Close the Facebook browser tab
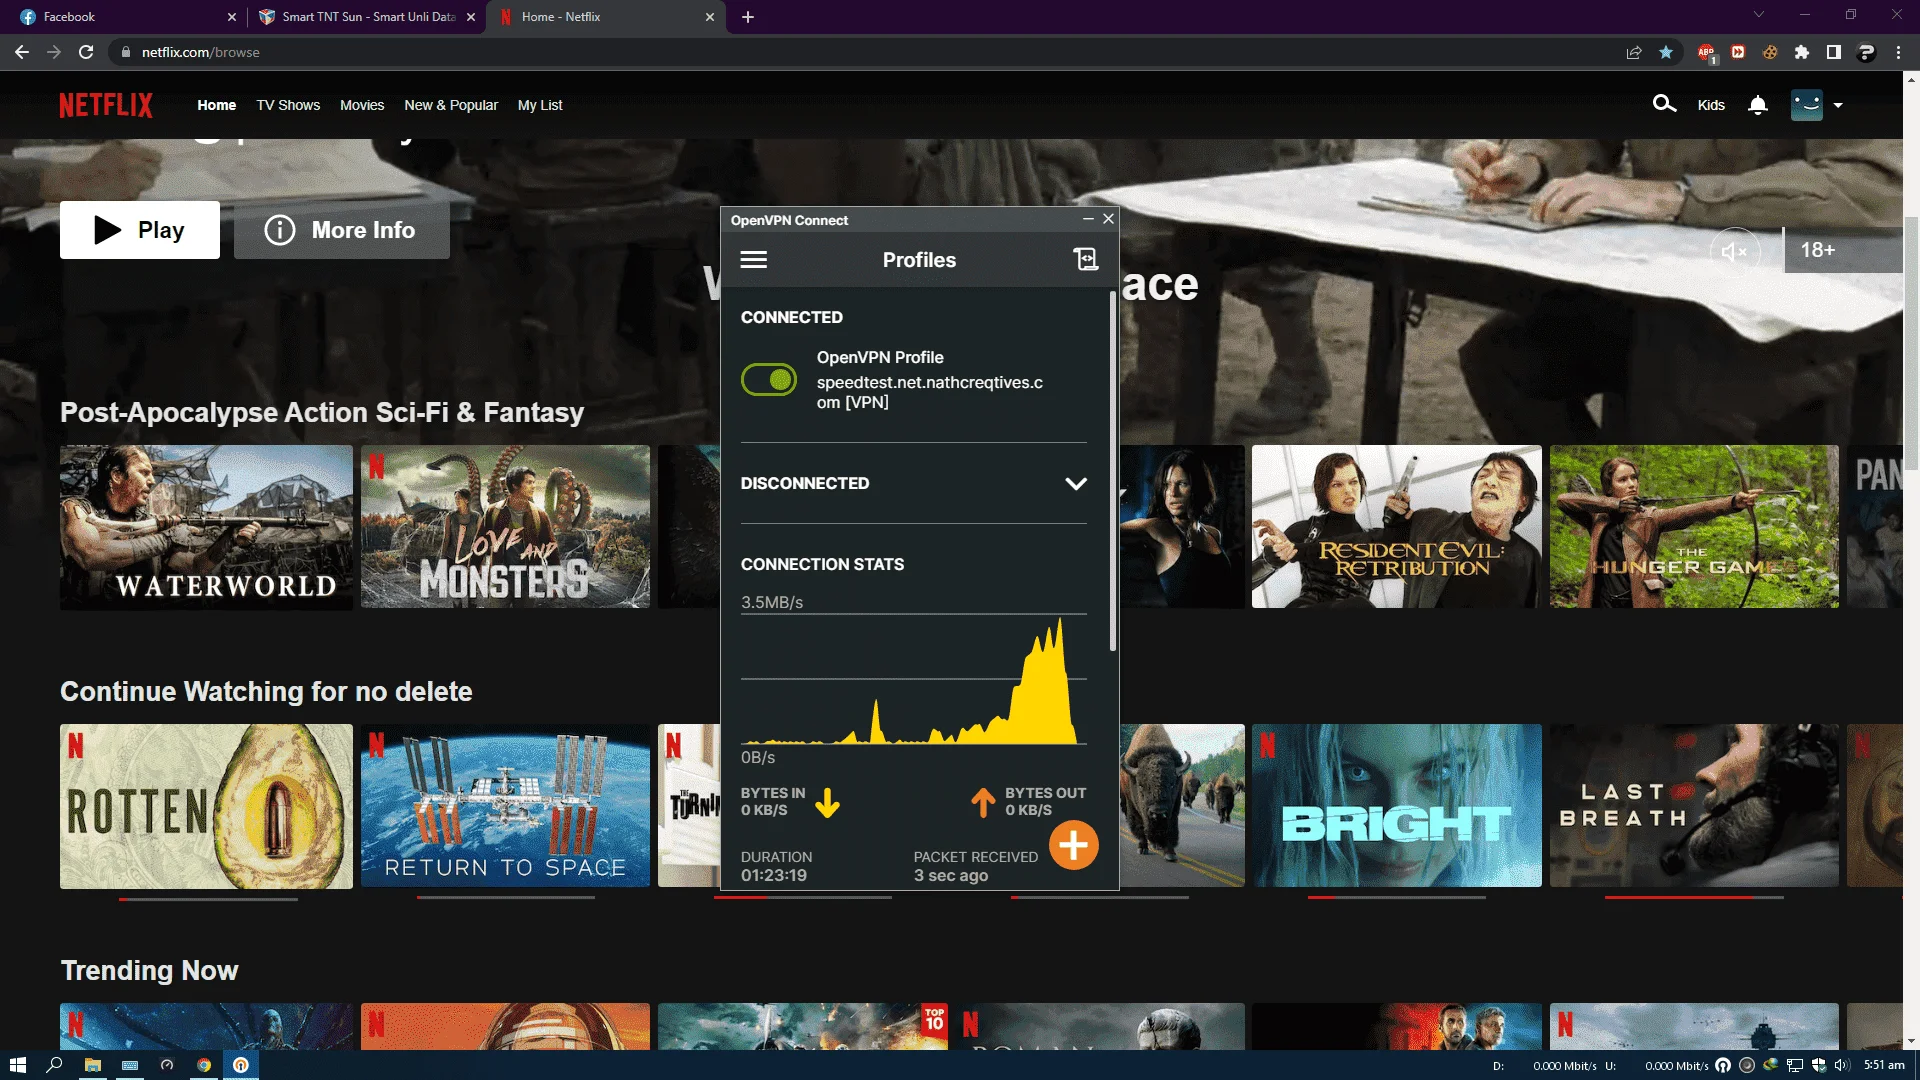This screenshot has width=1920, height=1080. pyautogui.click(x=232, y=17)
